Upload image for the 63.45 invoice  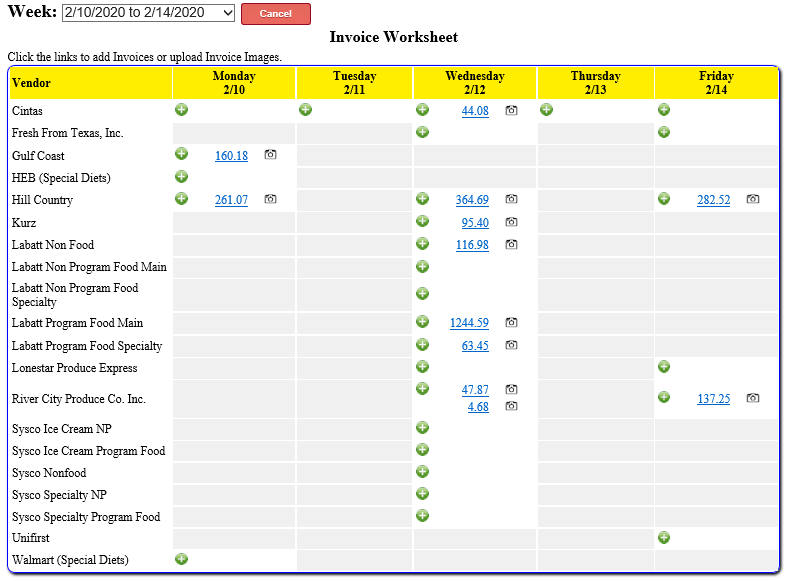[x=511, y=345]
